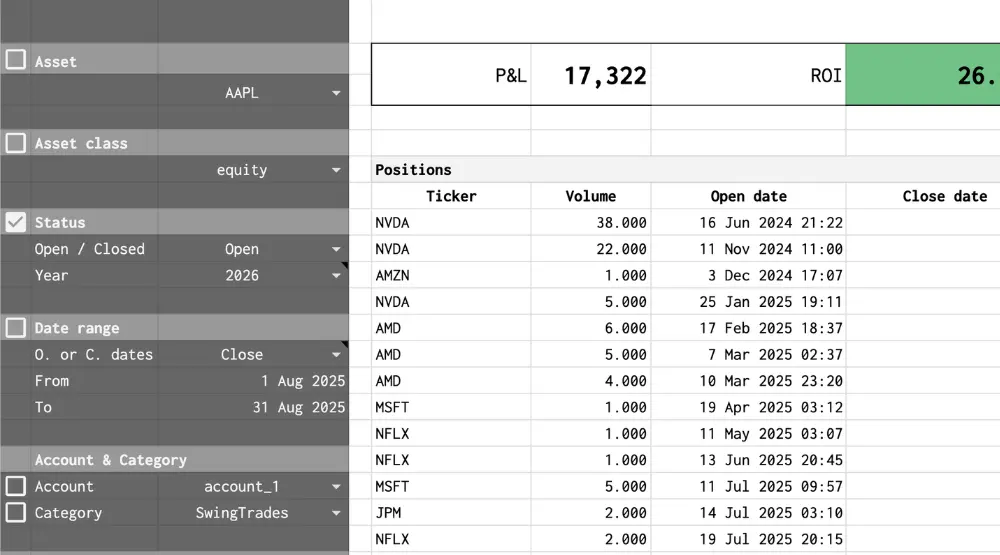This screenshot has height=555, width=1000.
Task: Select the NVDA ticker with volume 38.000
Action: (x=451, y=223)
